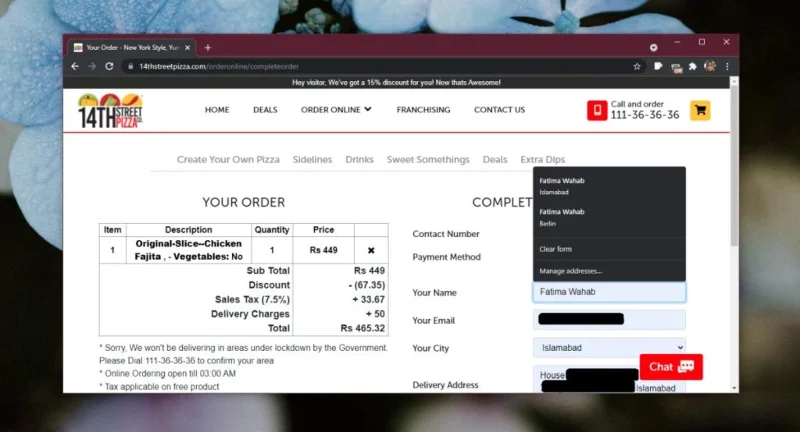The image size is (800, 432).
Task: Remove the Chicken Fajita item with X
Action: [371, 250]
